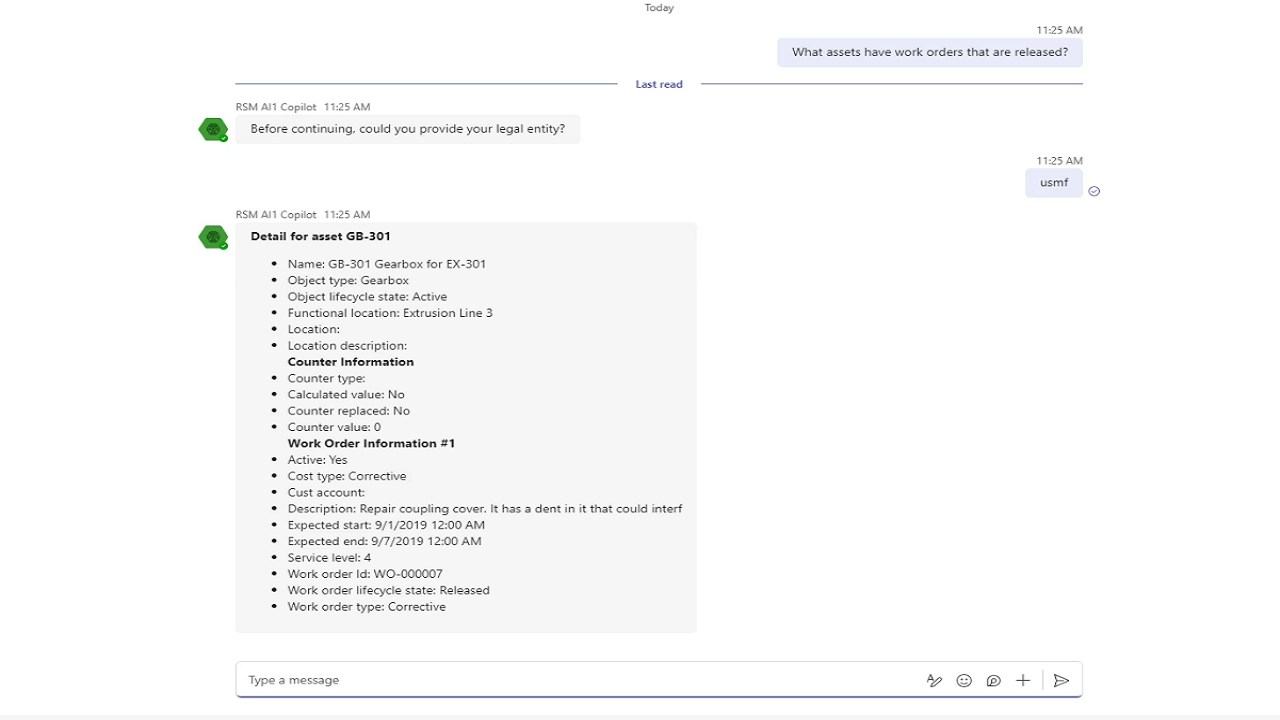Click the chat bubble icon in compose bar
This screenshot has height=720, width=1280.
click(x=993, y=680)
